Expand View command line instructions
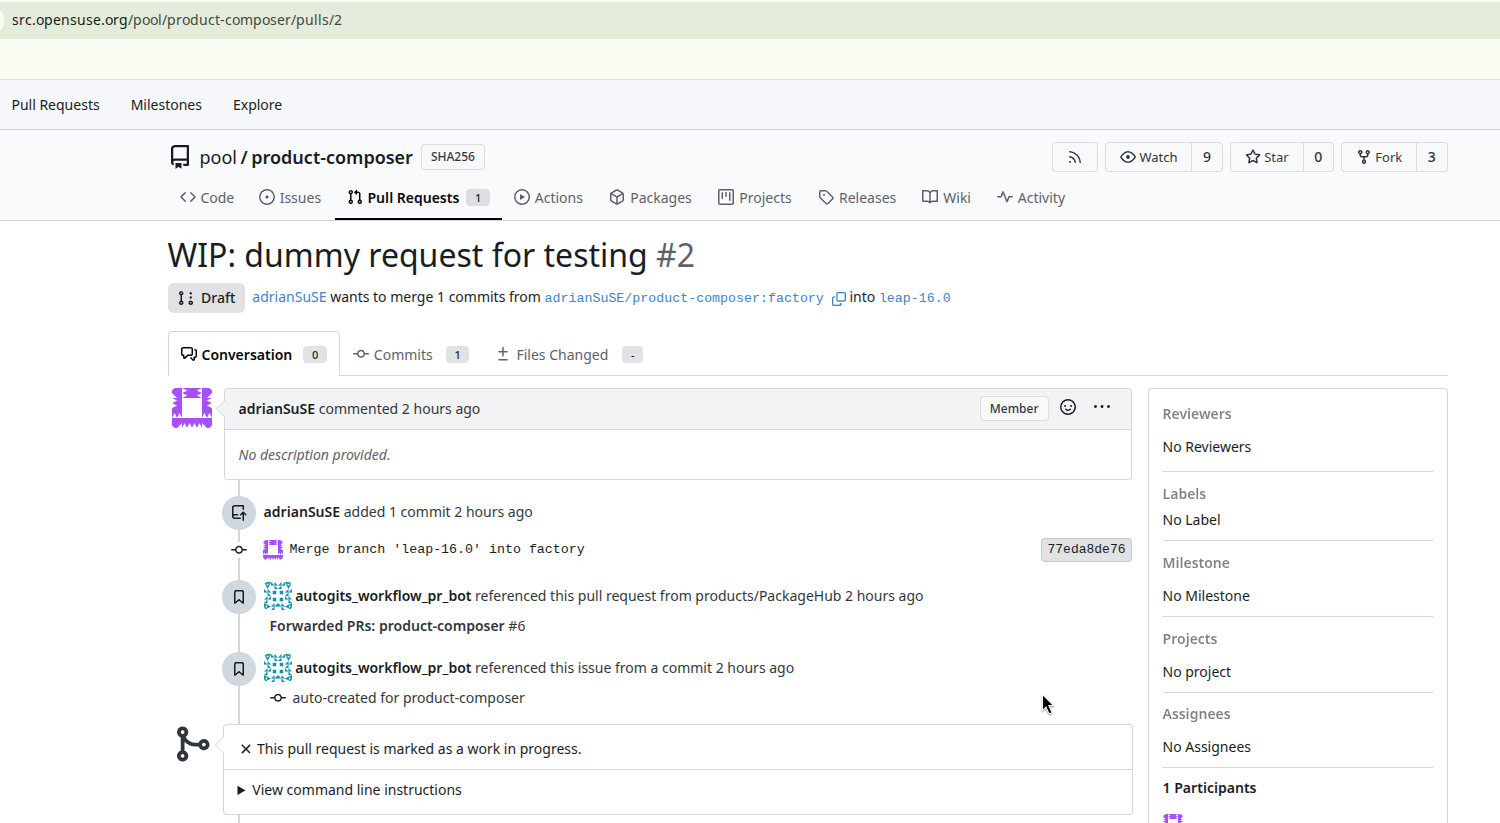This screenshot has width=1500, height=823. pos(355,789)
